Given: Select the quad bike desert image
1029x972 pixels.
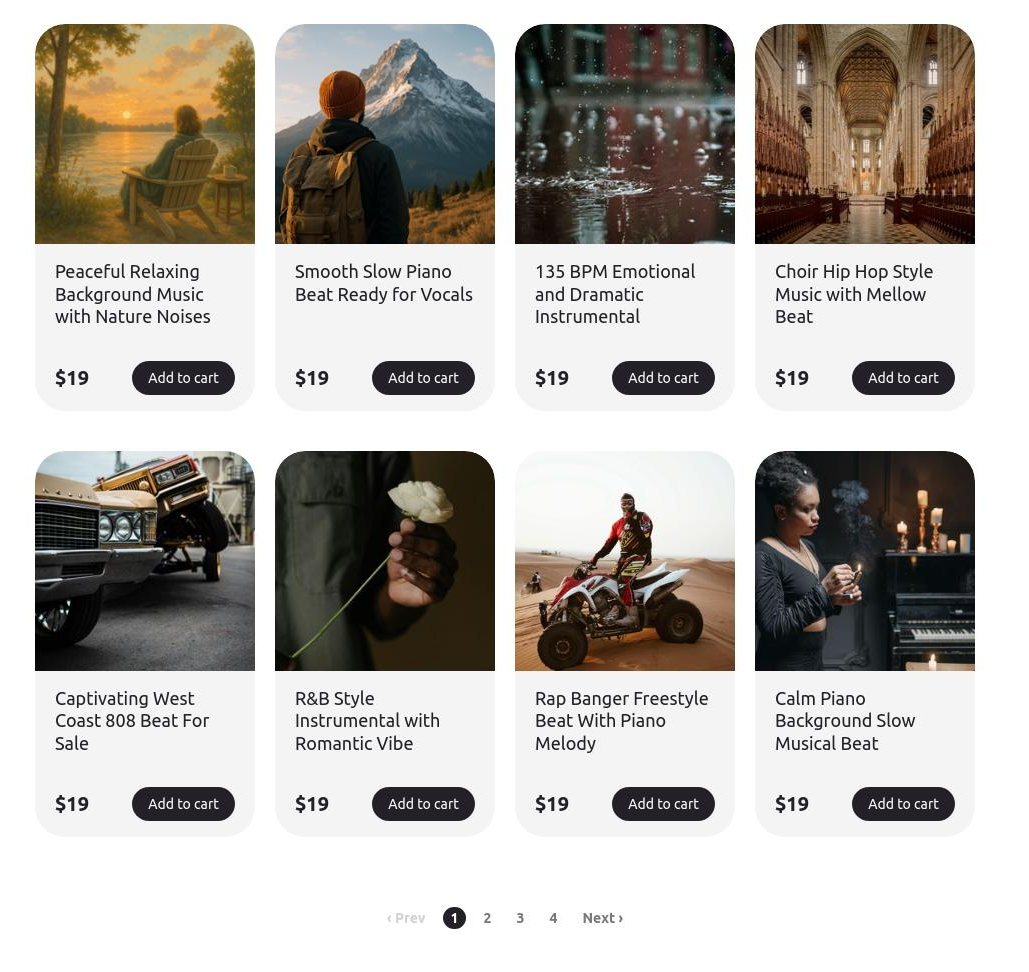Looking at the screenshot, I should [x=625, y=561].
